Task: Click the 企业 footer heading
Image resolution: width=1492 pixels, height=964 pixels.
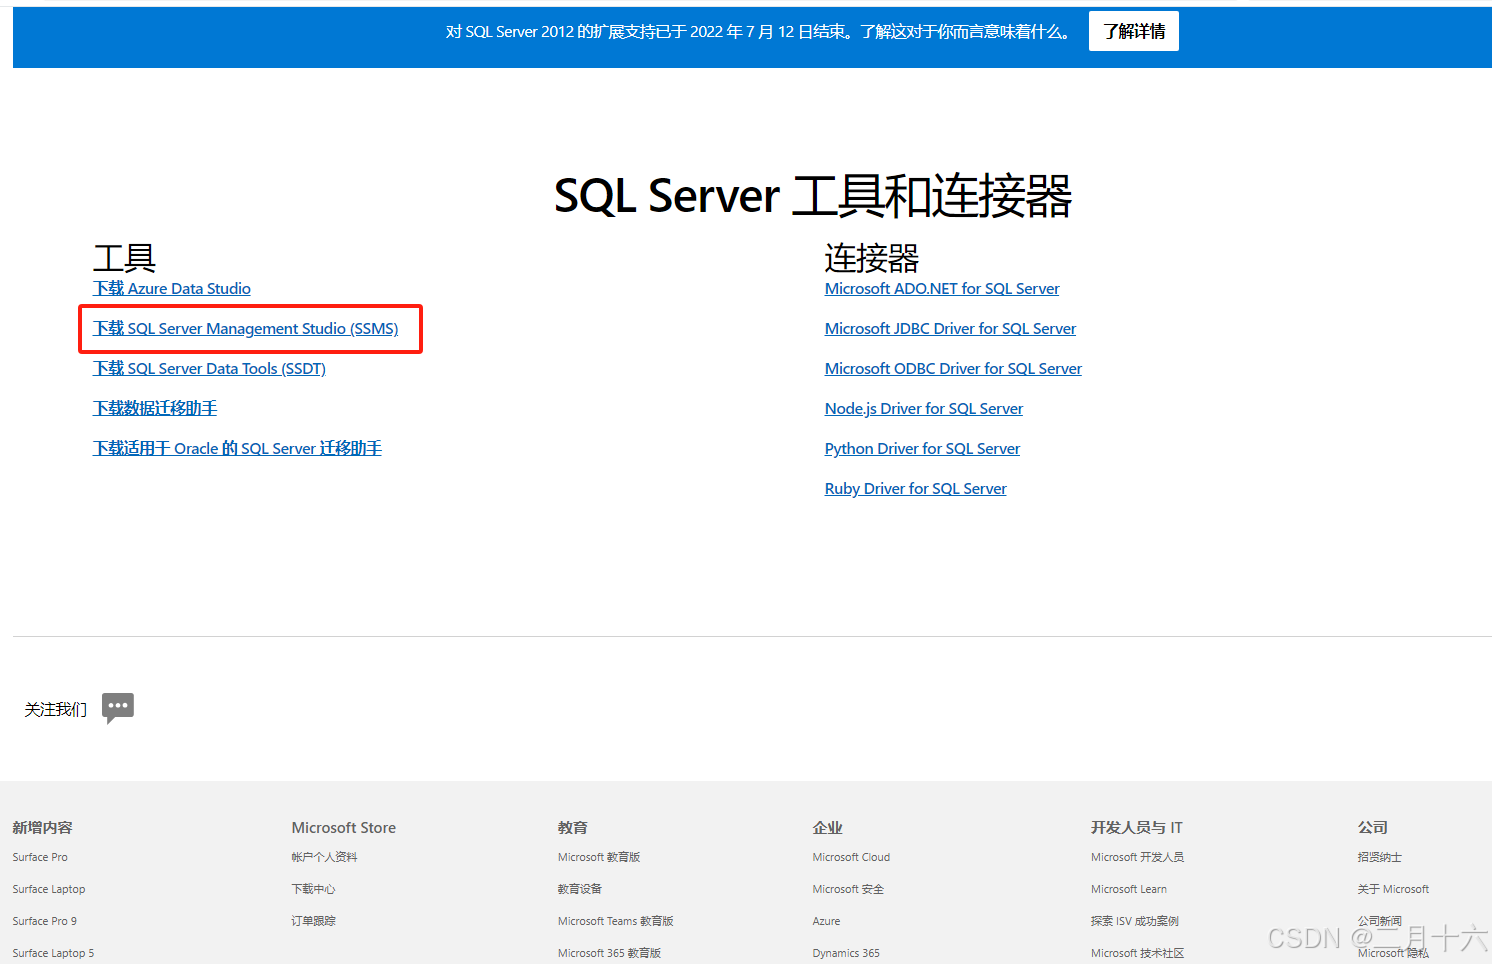Action: coord(828,827)
